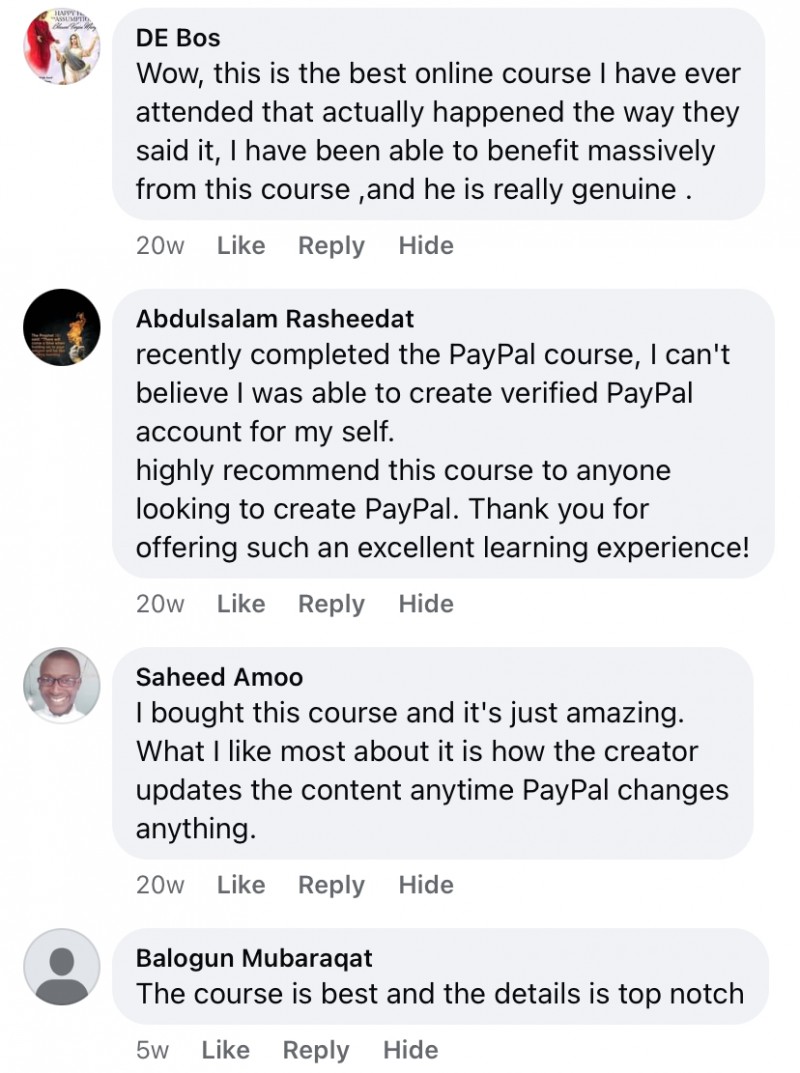
Task: Open DE Bos profile picture
Action: [x=62, y=47]
